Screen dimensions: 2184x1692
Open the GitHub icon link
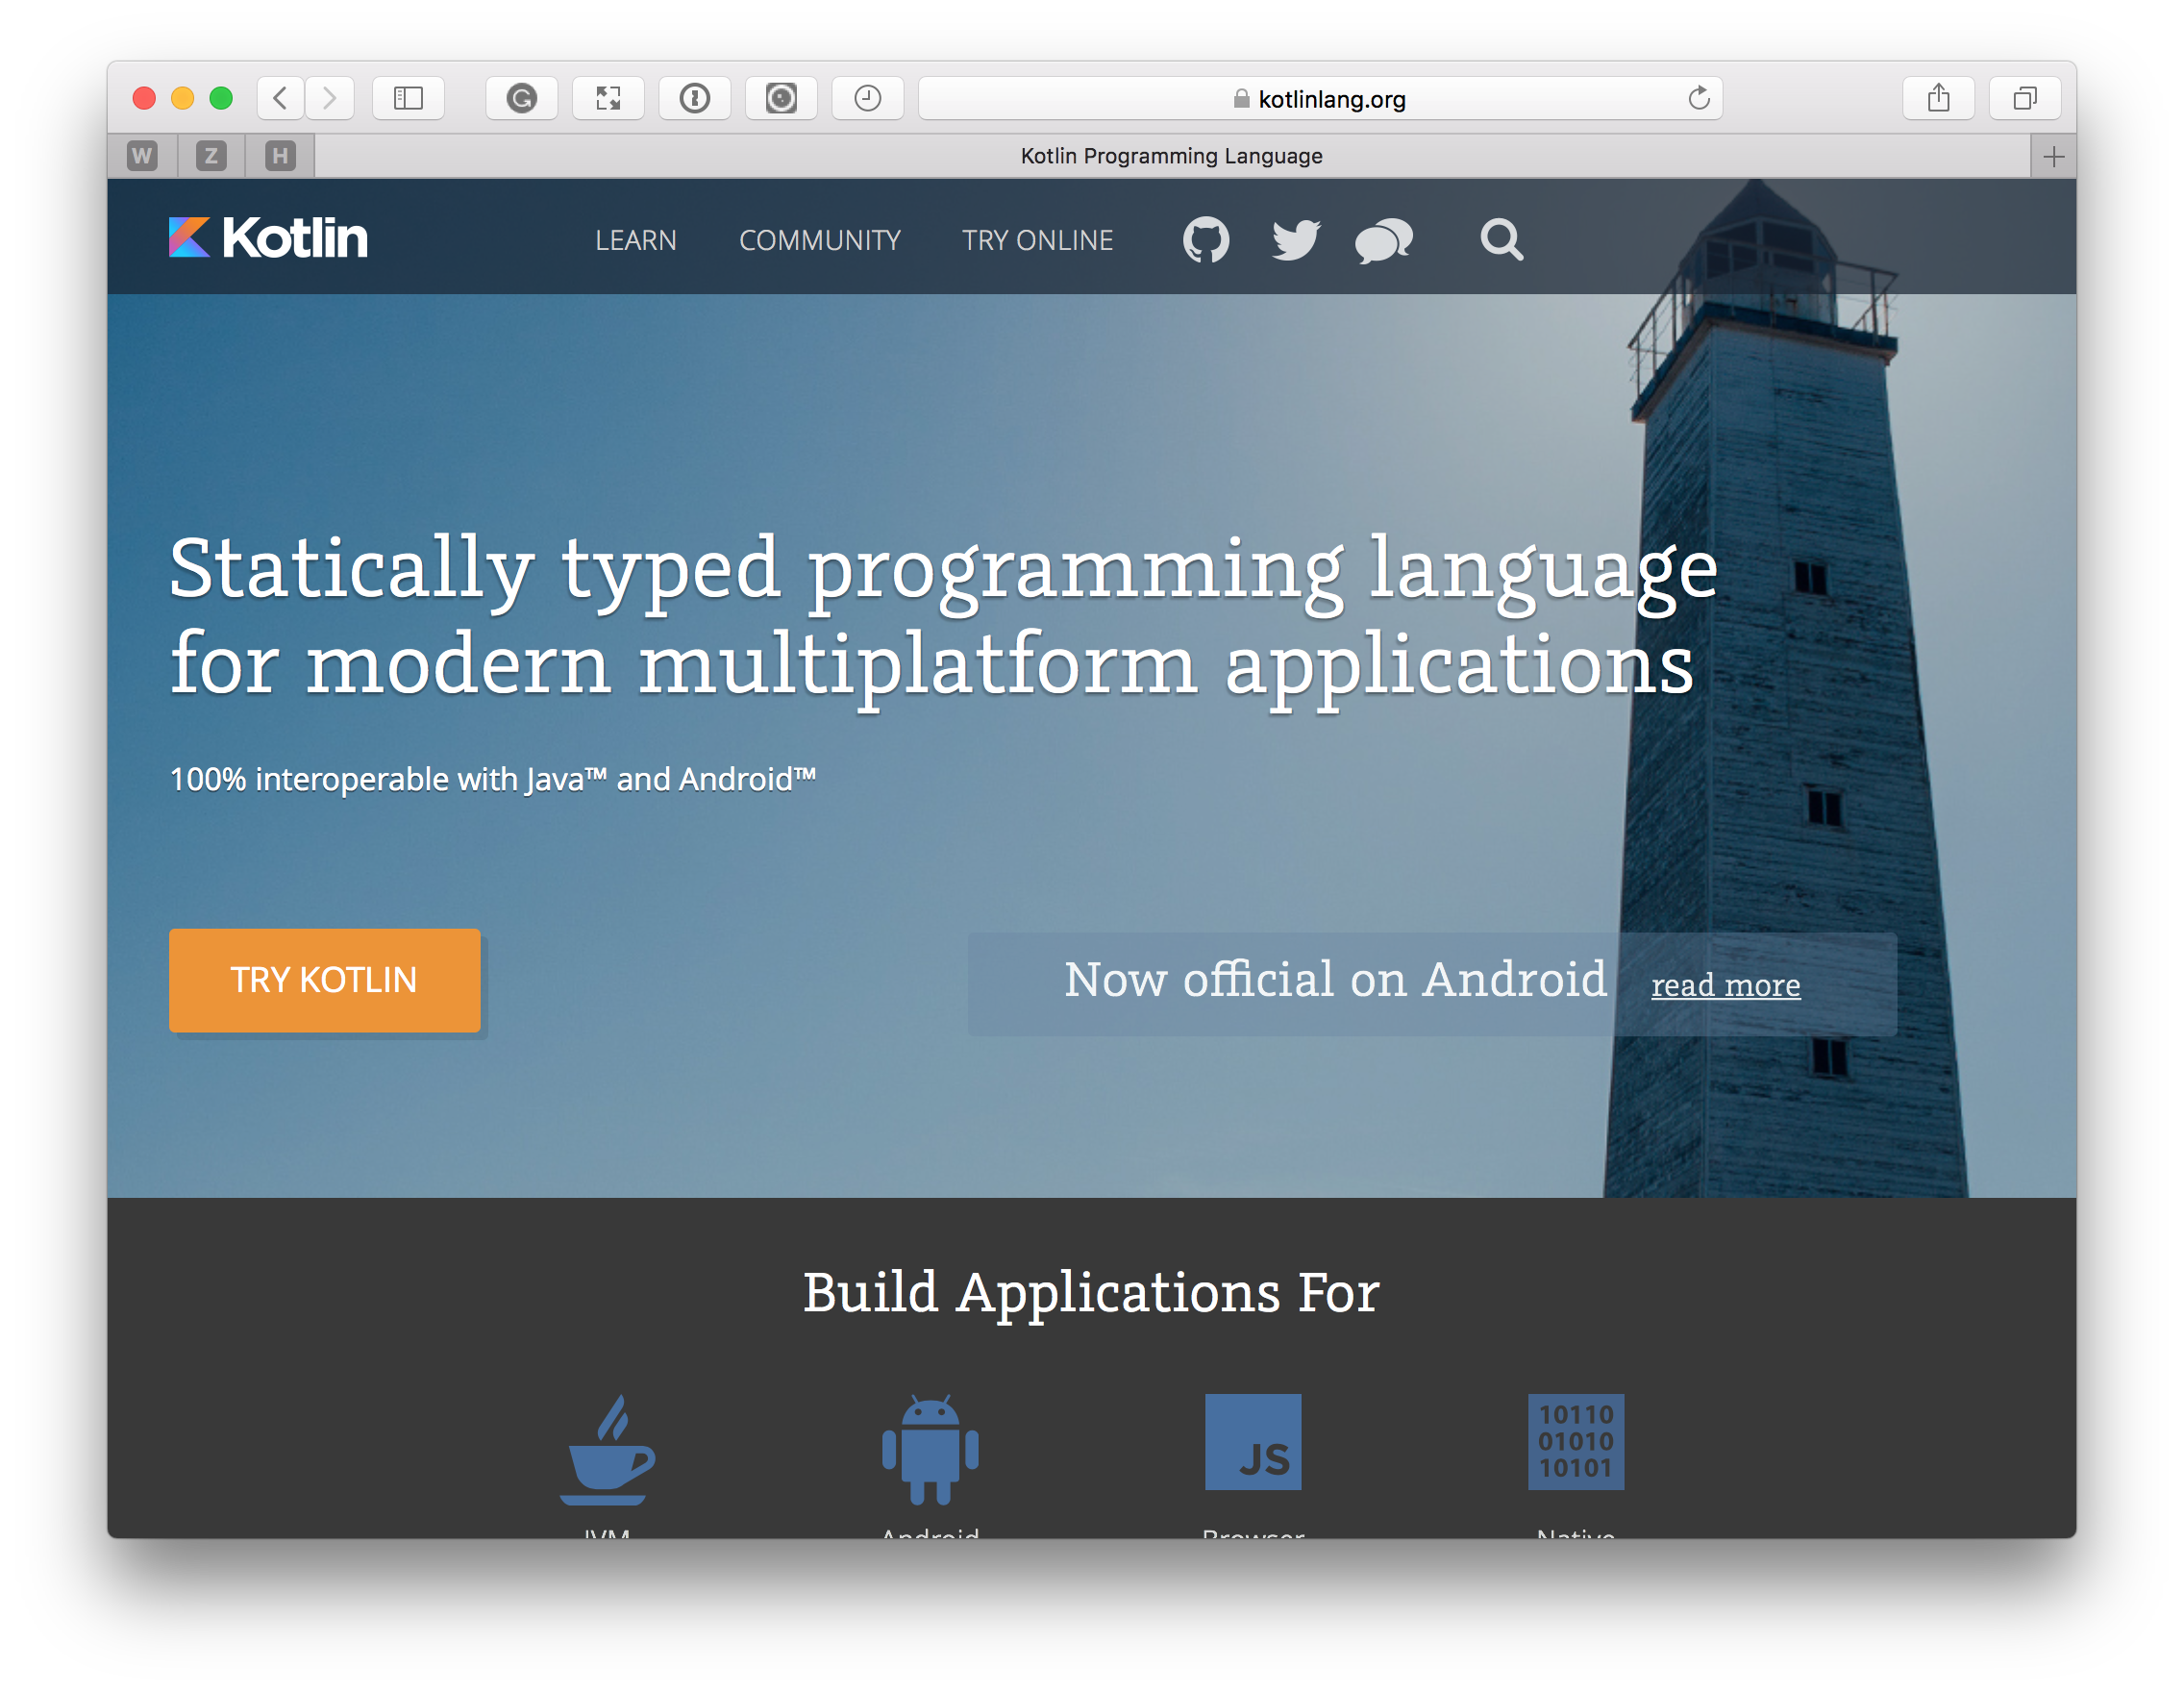[1206, 240]
